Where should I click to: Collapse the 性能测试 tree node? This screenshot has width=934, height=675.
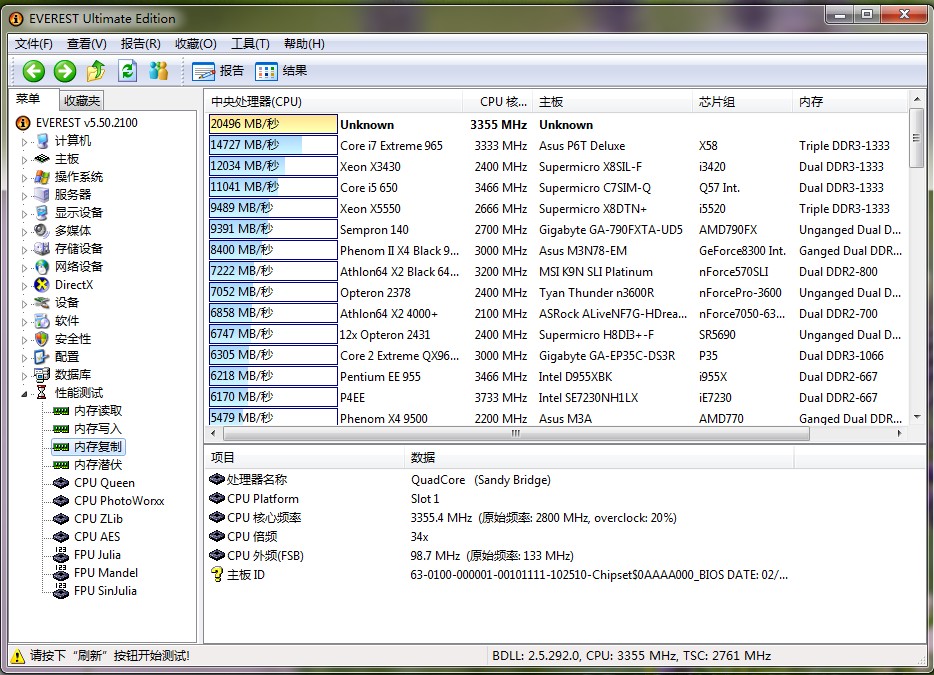click(x=24, y=394)
